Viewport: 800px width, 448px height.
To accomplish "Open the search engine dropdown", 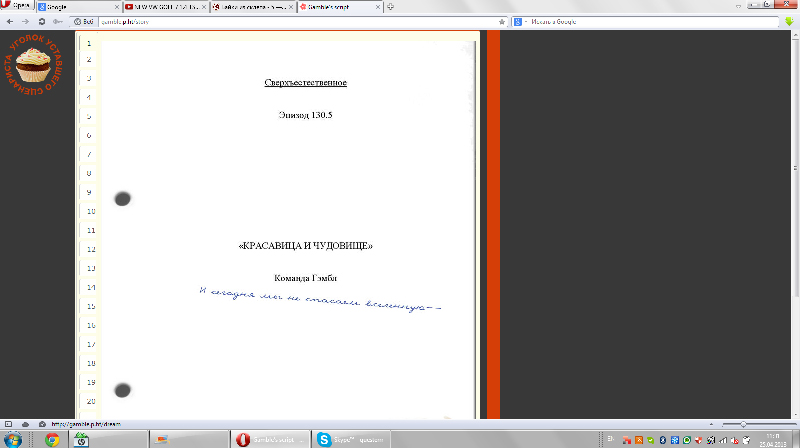I will [x=520, y=21].
